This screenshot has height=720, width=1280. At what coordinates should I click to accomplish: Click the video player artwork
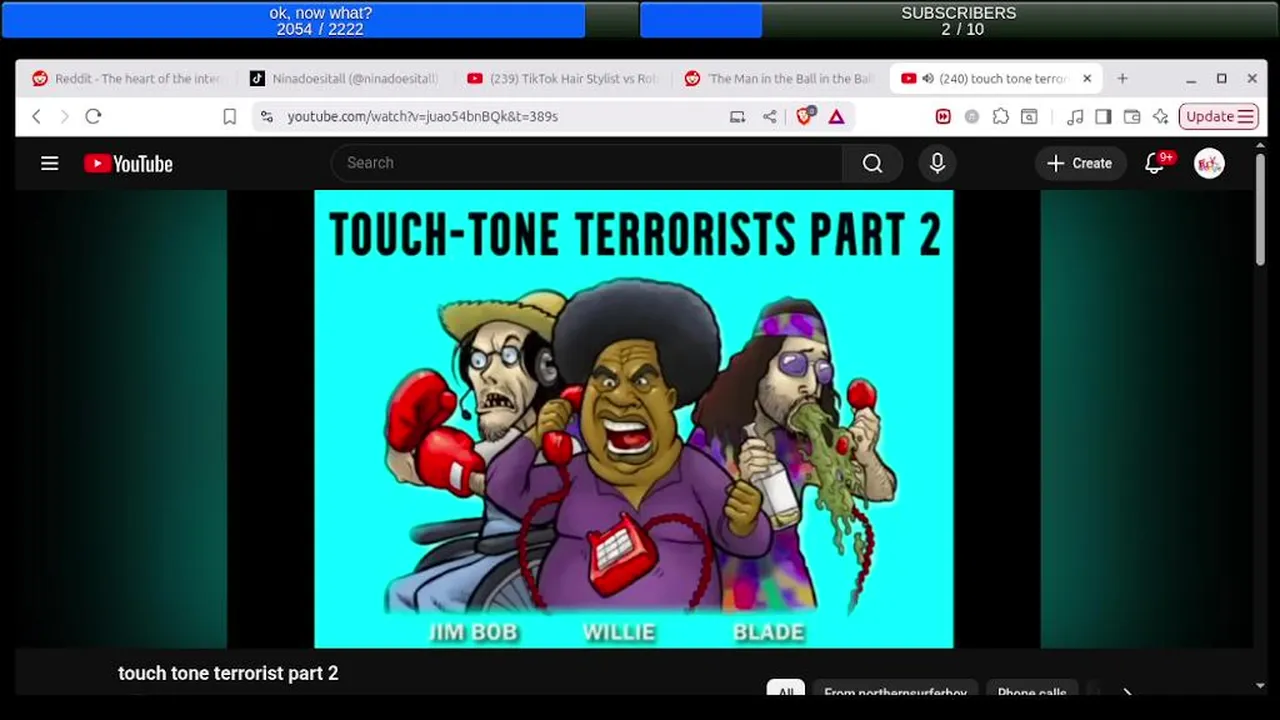[634, 419]
